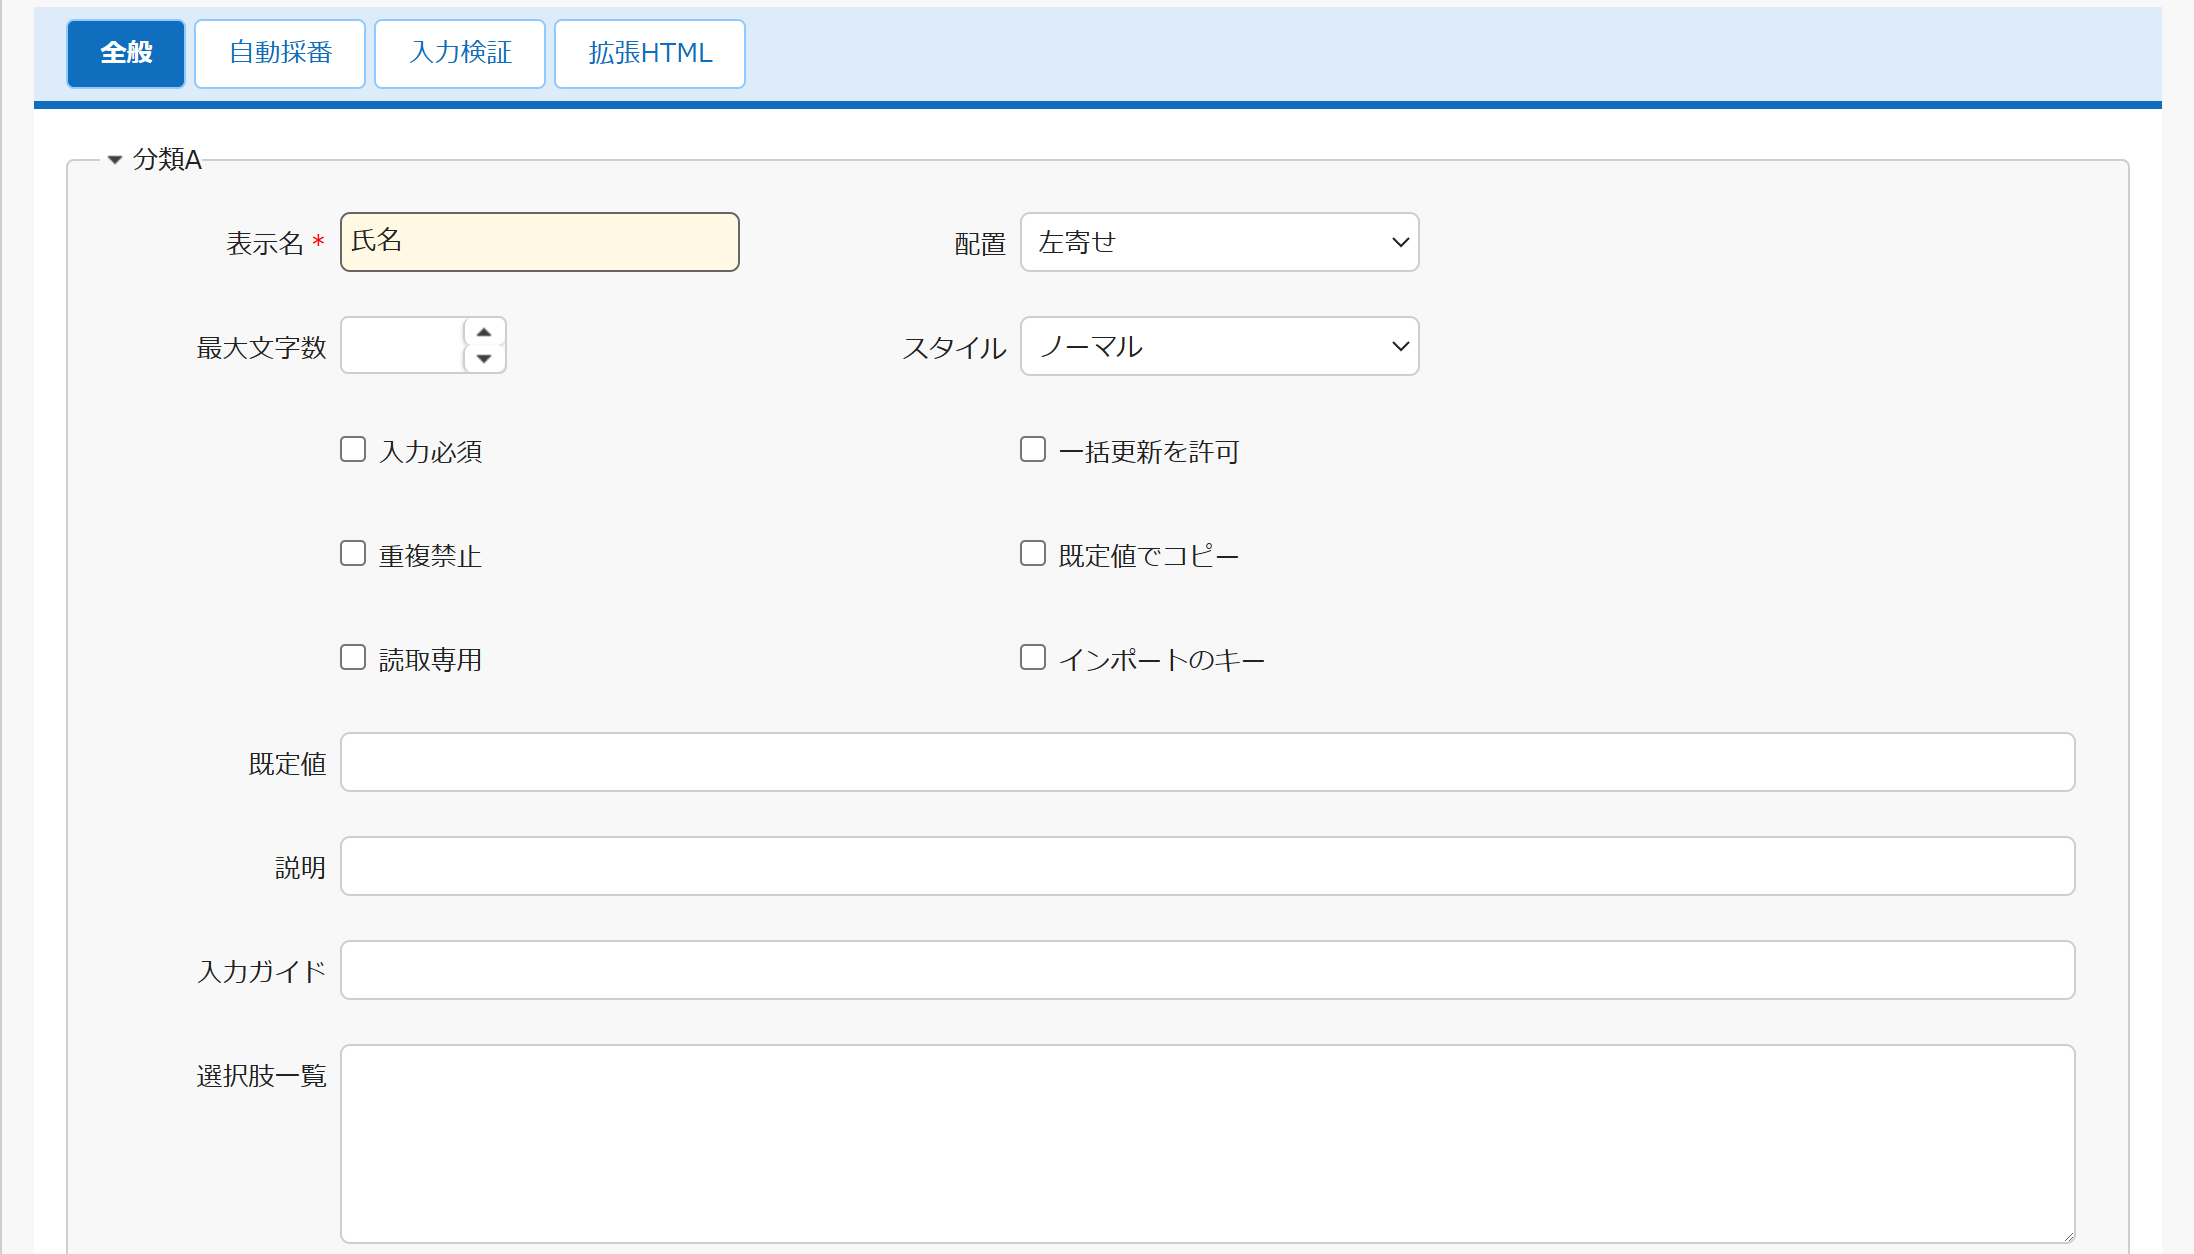The width and height of the screenshot is (2194, 1254).
Task: Toggle the 読取専用 checkbox
Action: pyautogui.click(x=353, y=658)
